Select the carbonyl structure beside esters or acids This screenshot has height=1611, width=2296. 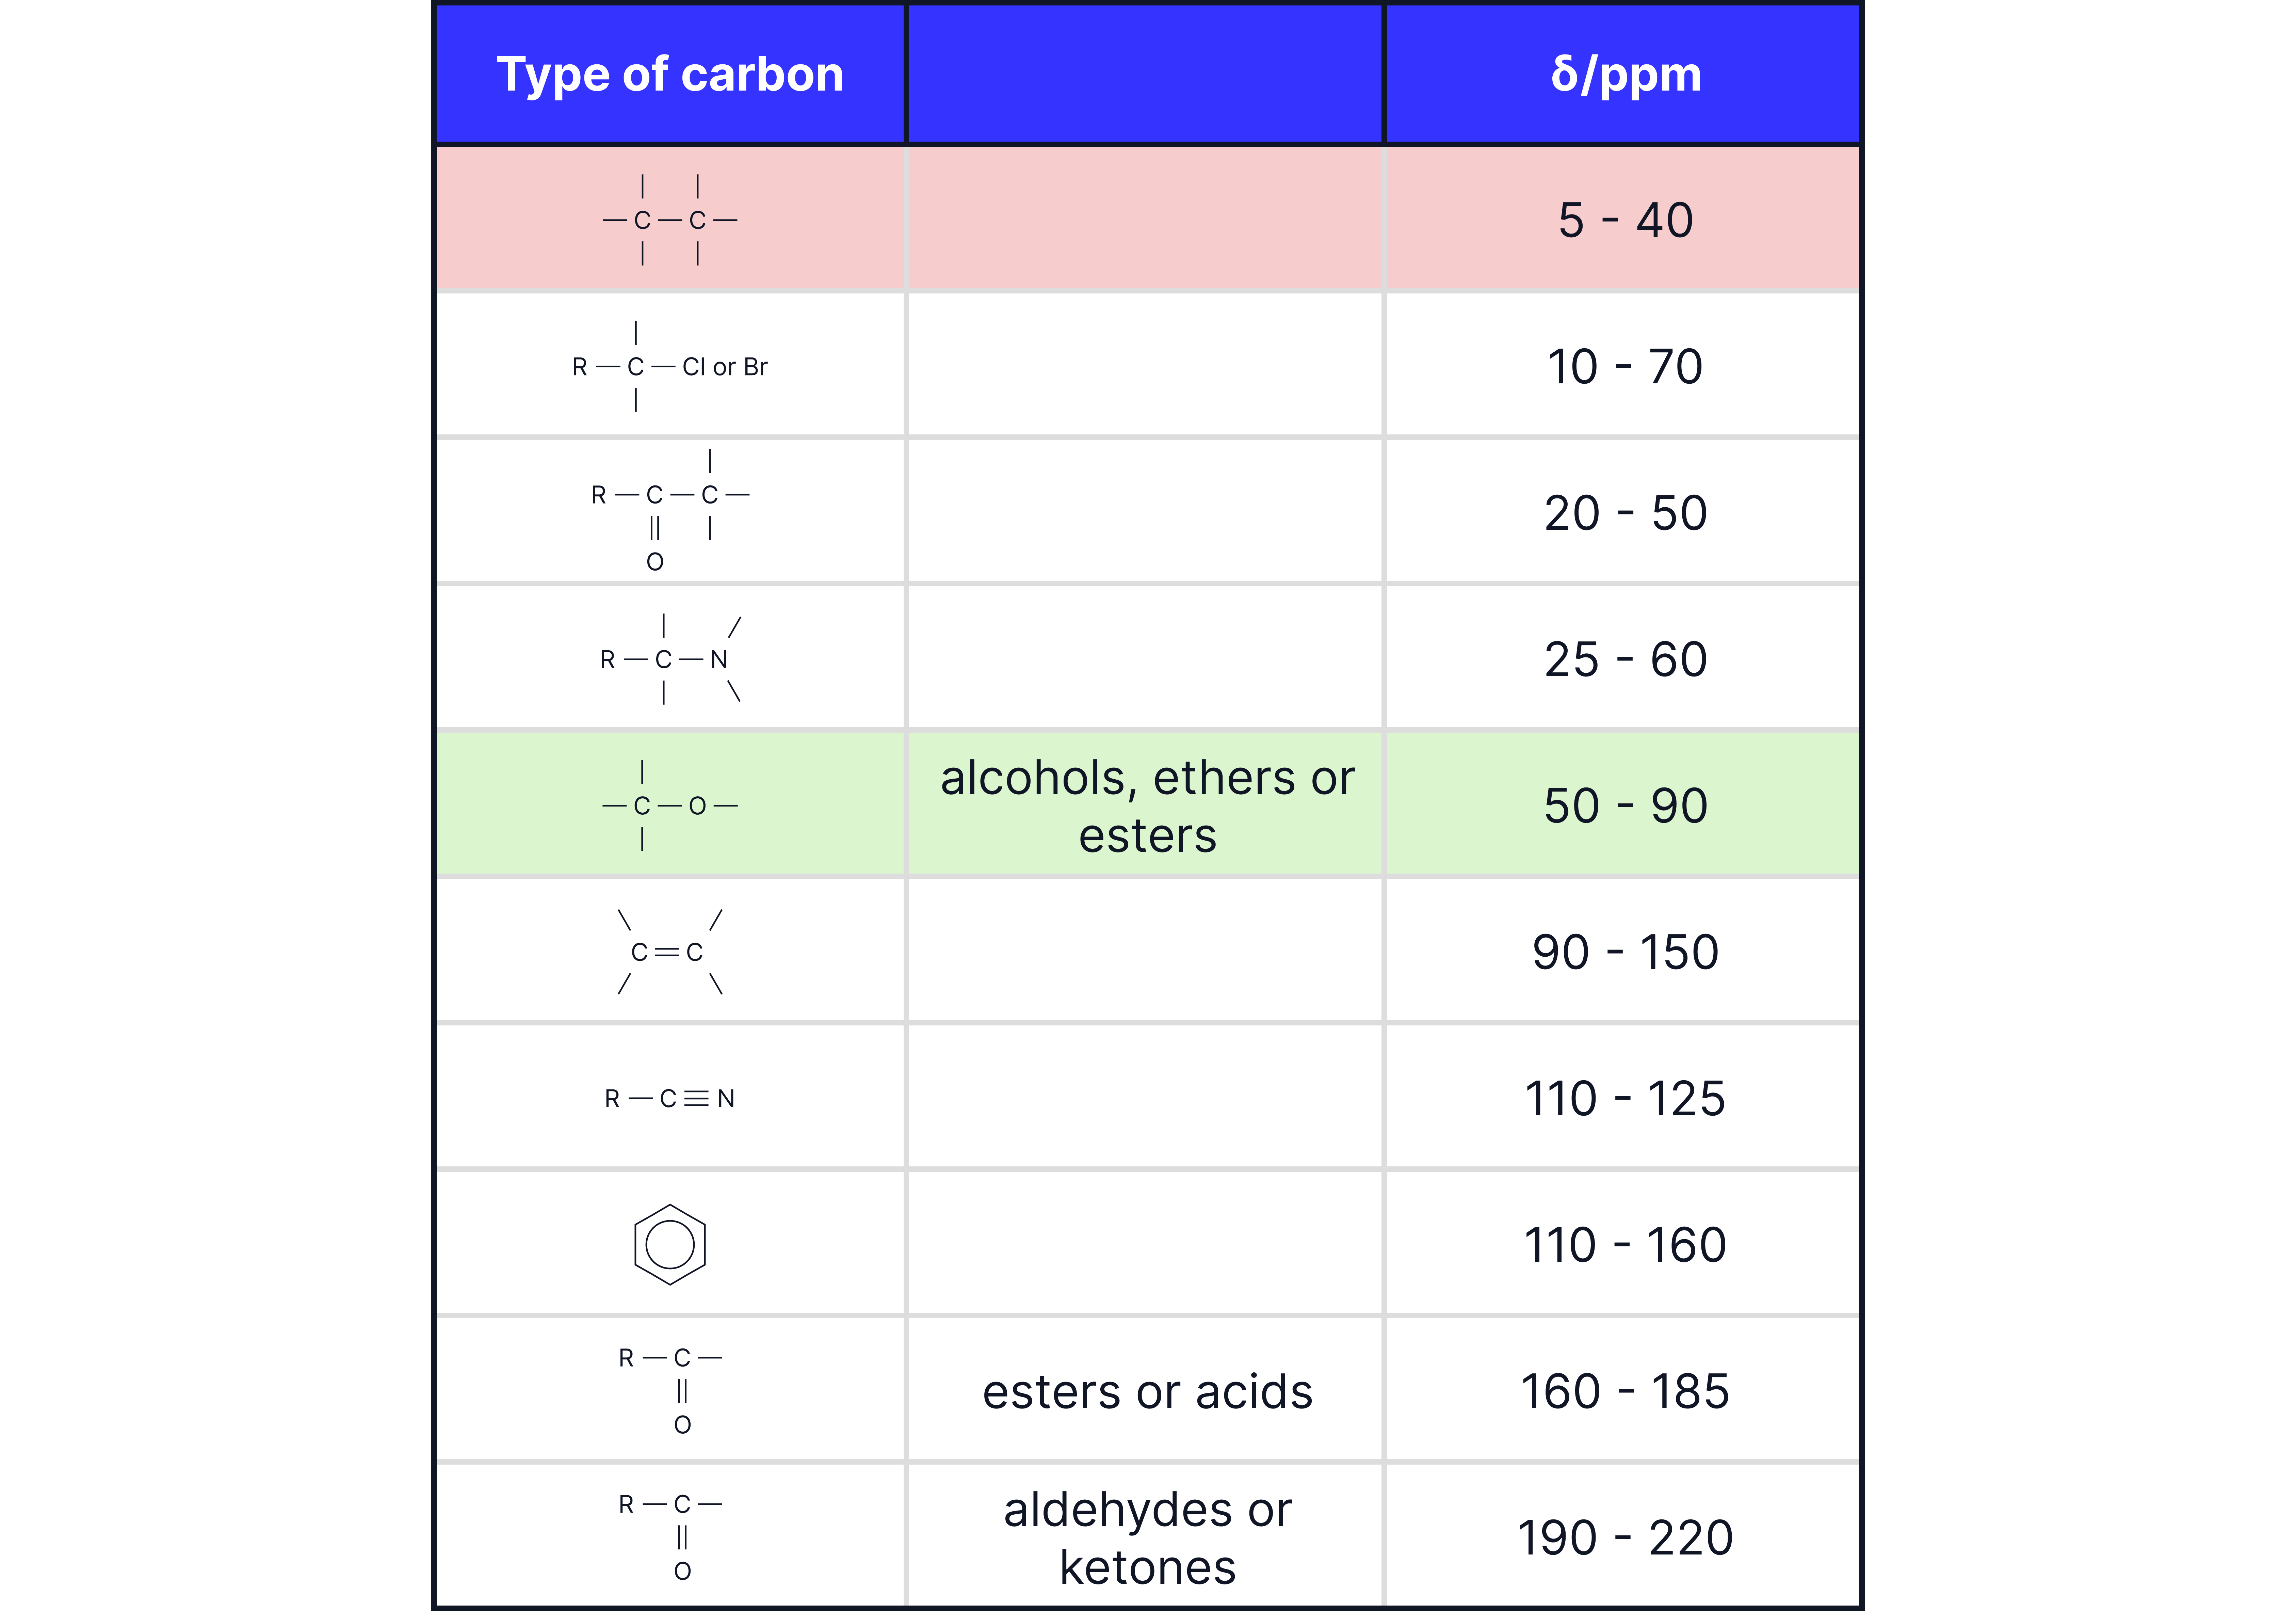click(x=670, y=1390)
